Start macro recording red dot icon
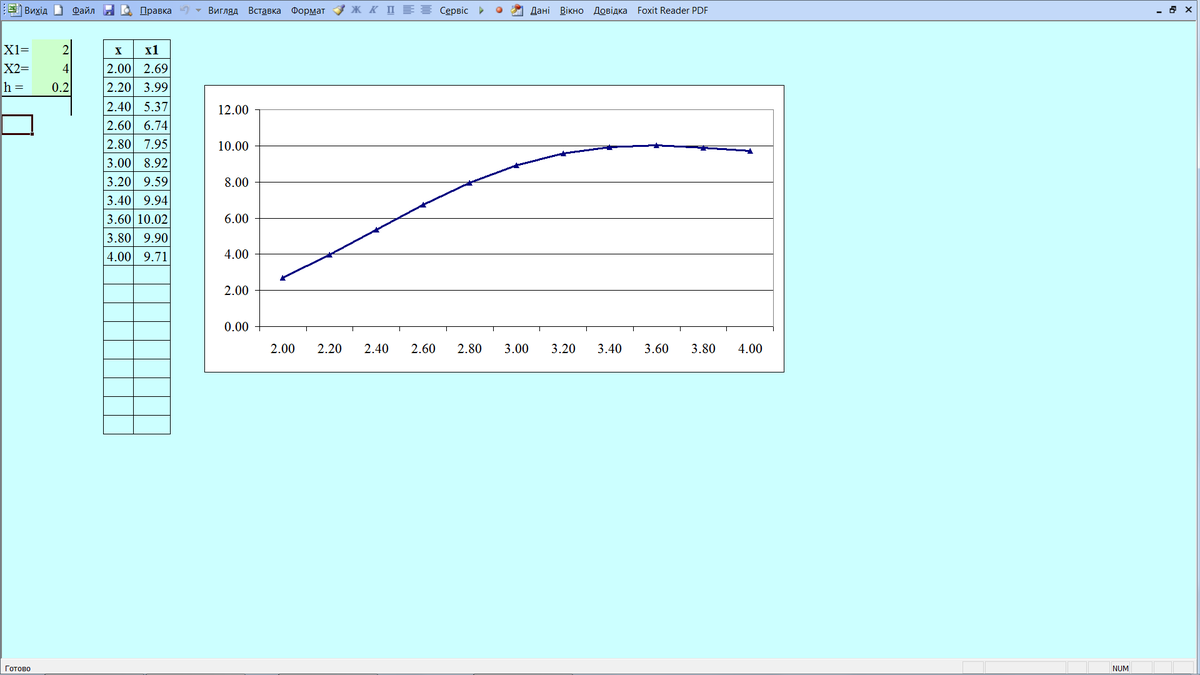The width and height of the screenshot is (1200, 675). click(x=499, y=10)
